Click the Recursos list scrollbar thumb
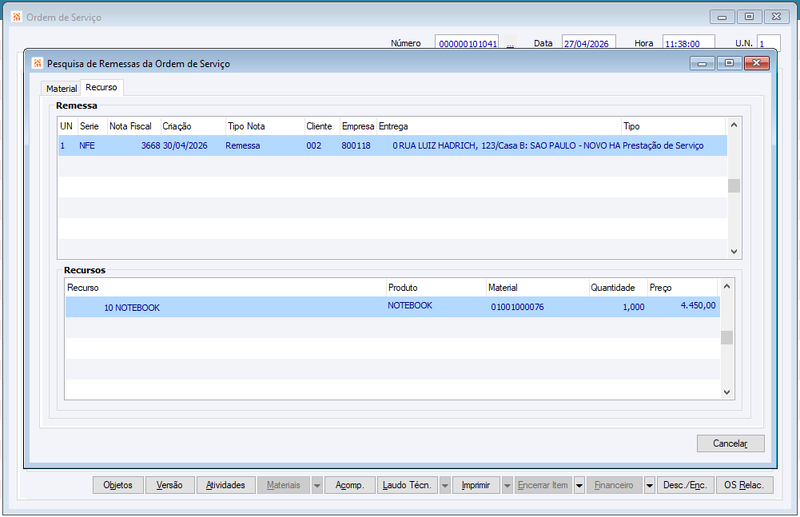Viewport: 800px width, 517px height. (x=727, y=337)
